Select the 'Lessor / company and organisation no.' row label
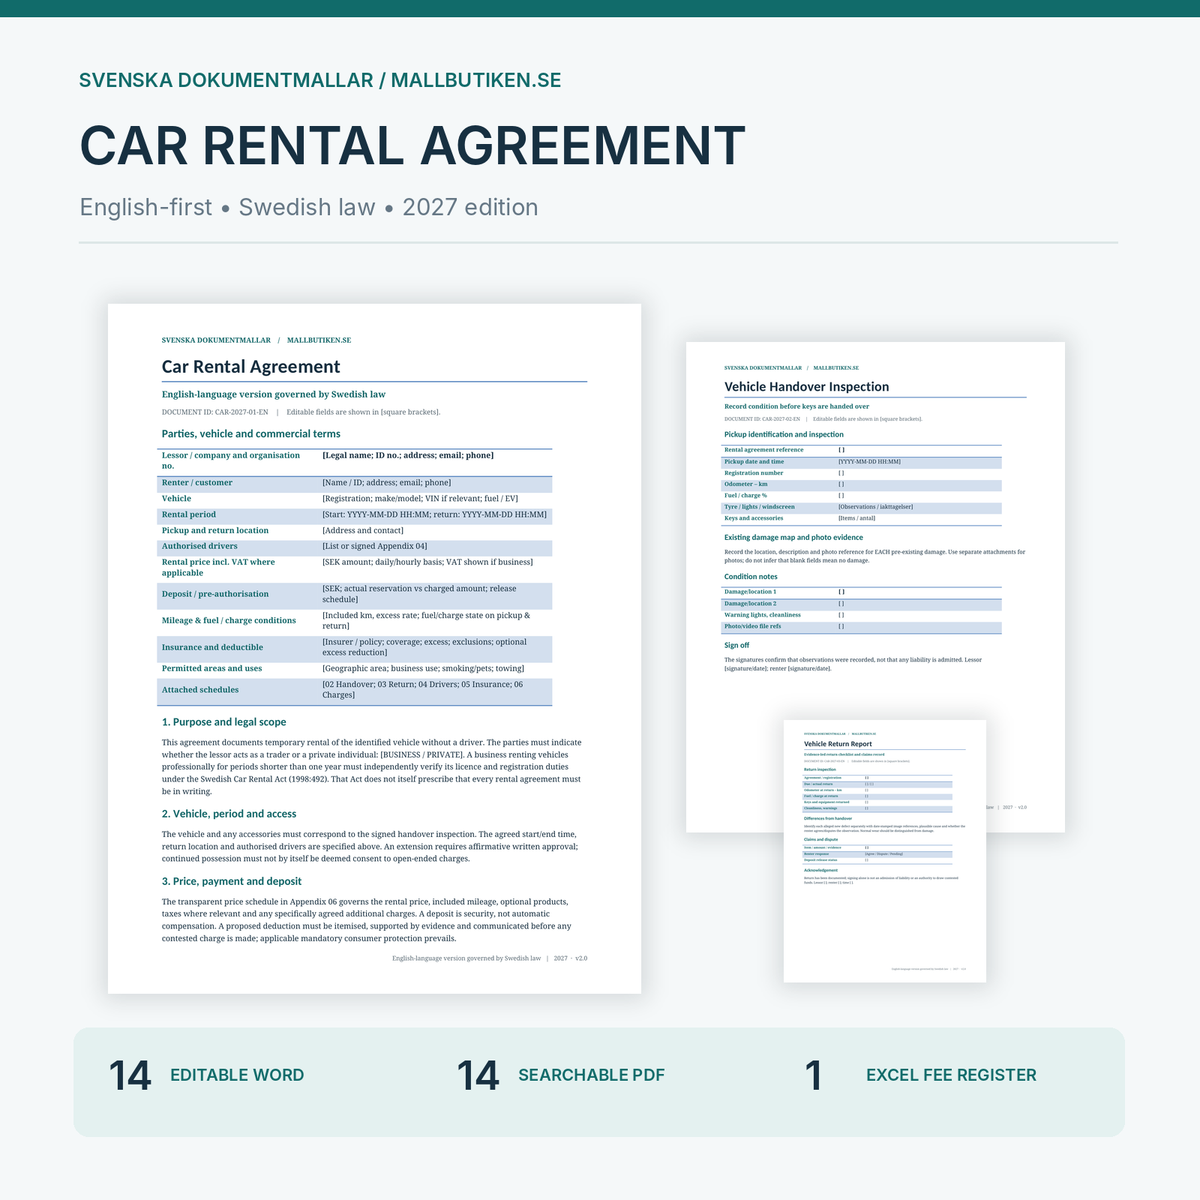Image resolution: width=1200 pixels, height=1200 pixels. [x=231, y=460]
